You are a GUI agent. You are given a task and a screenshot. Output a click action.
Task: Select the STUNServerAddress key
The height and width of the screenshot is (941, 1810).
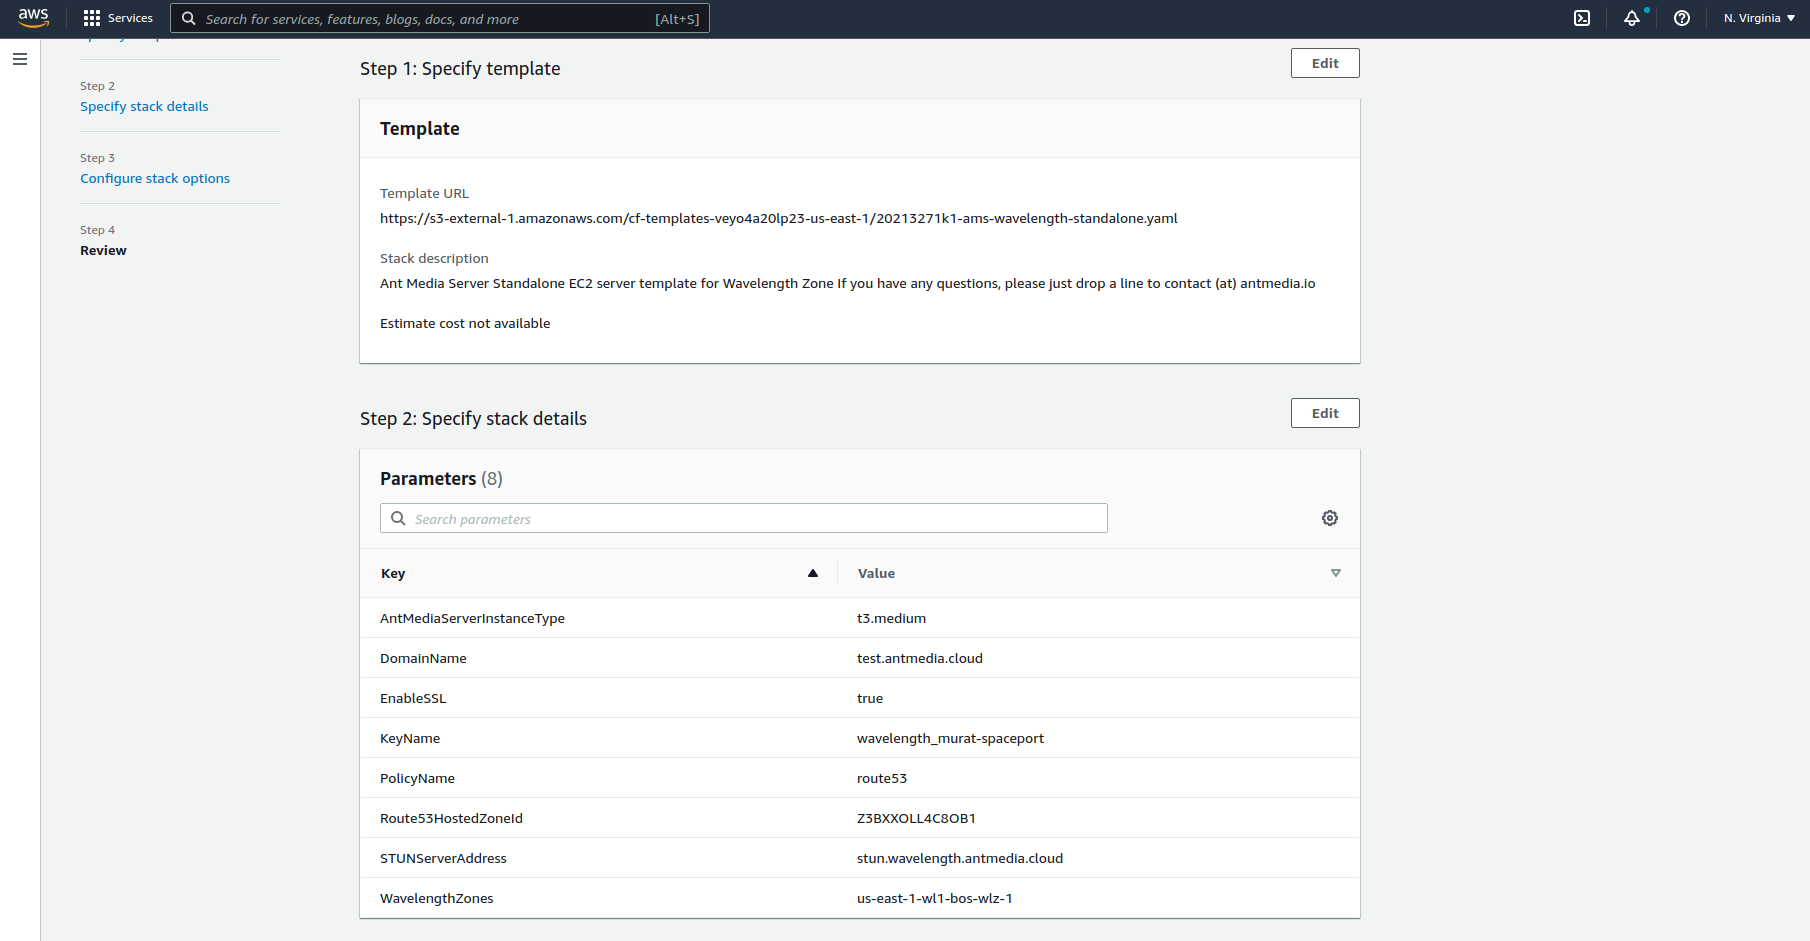443,858
